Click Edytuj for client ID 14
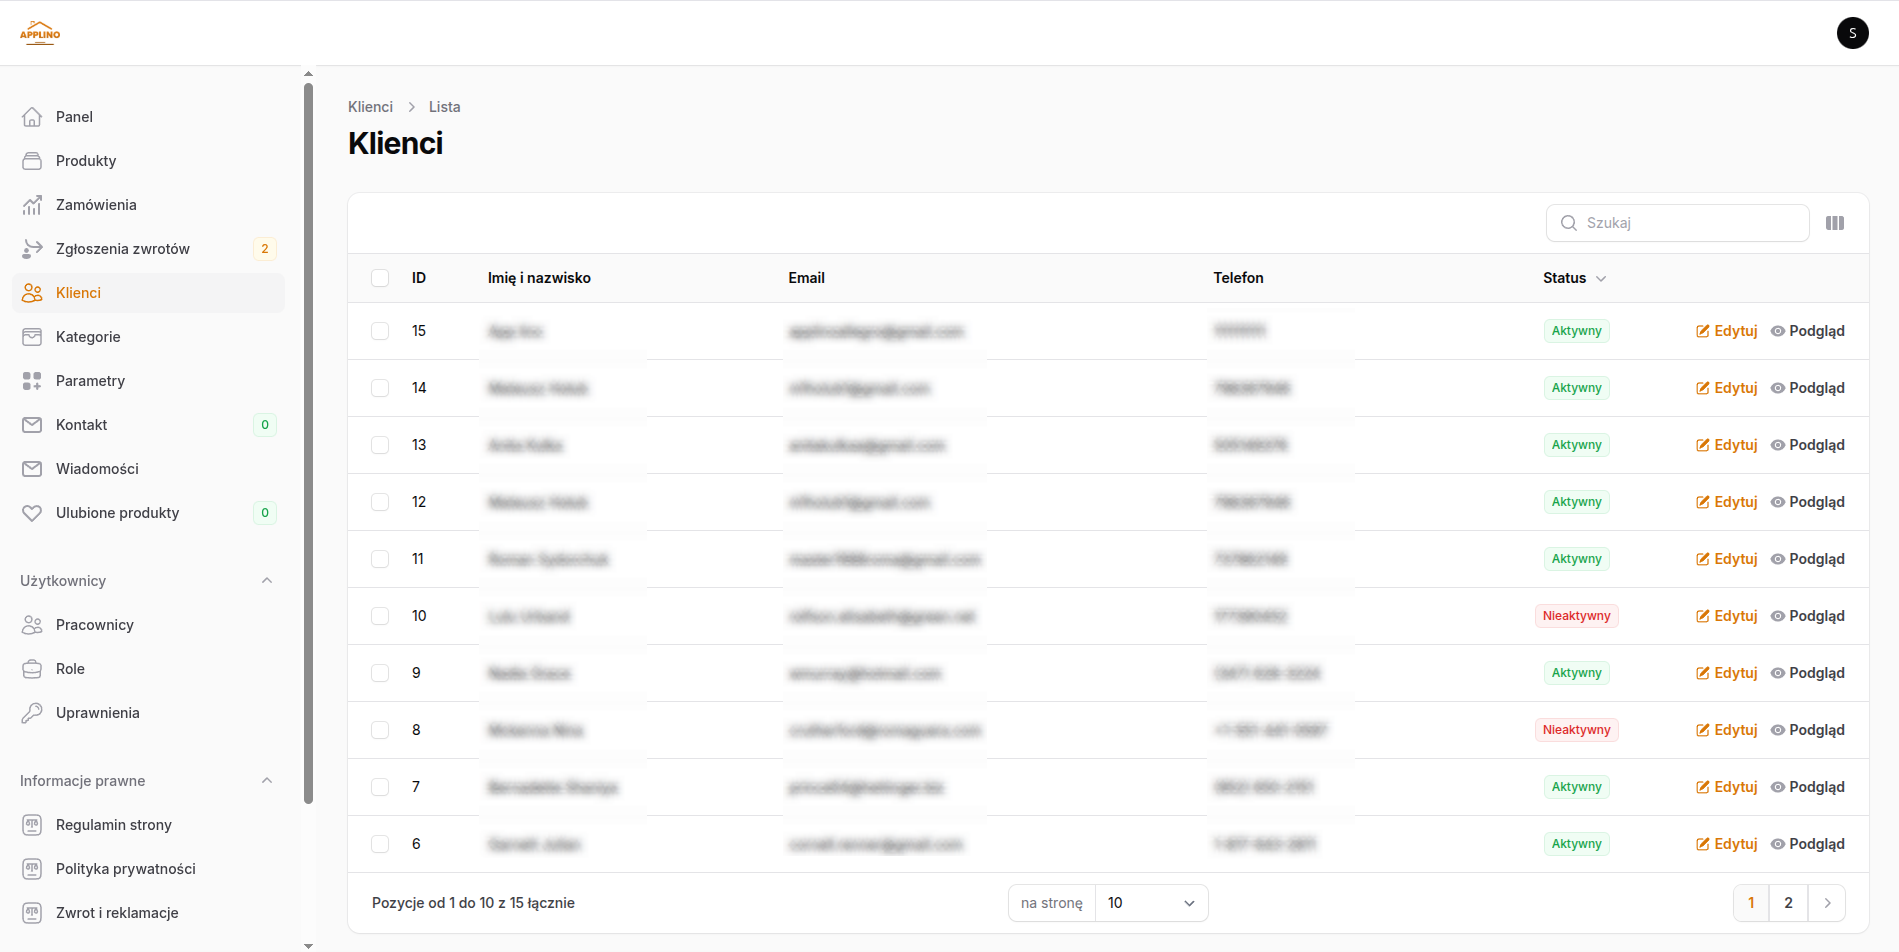Image resolution: width=1899 pixels, height=952 pixels. [1726, 388]
